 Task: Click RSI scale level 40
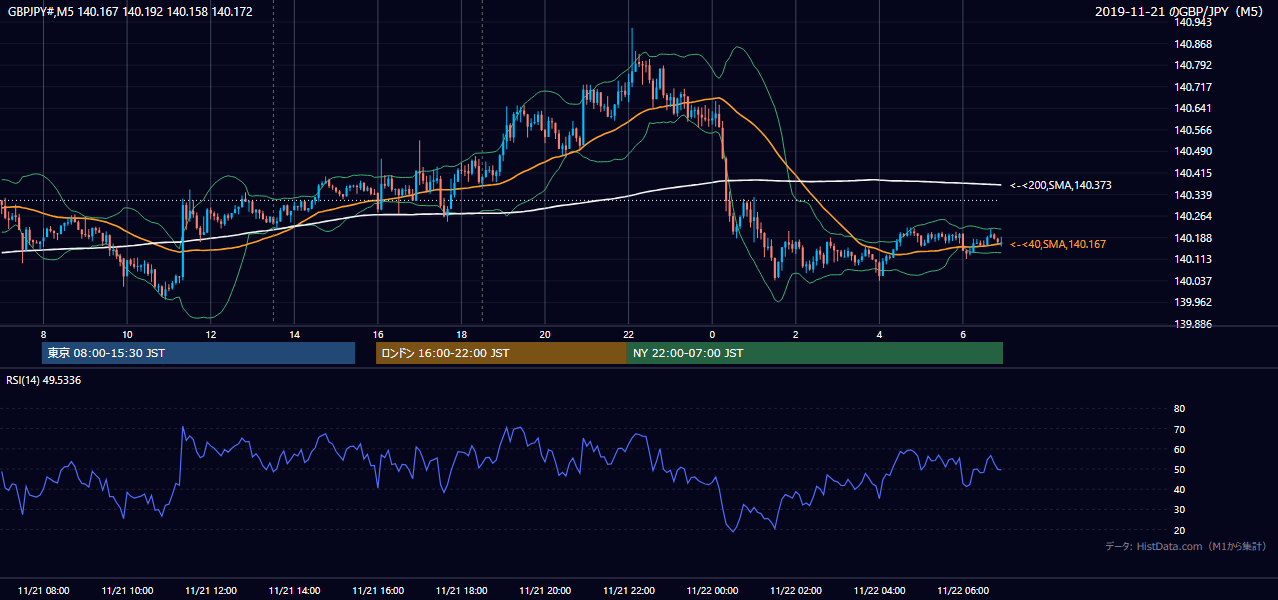(x=1179, y=489)
